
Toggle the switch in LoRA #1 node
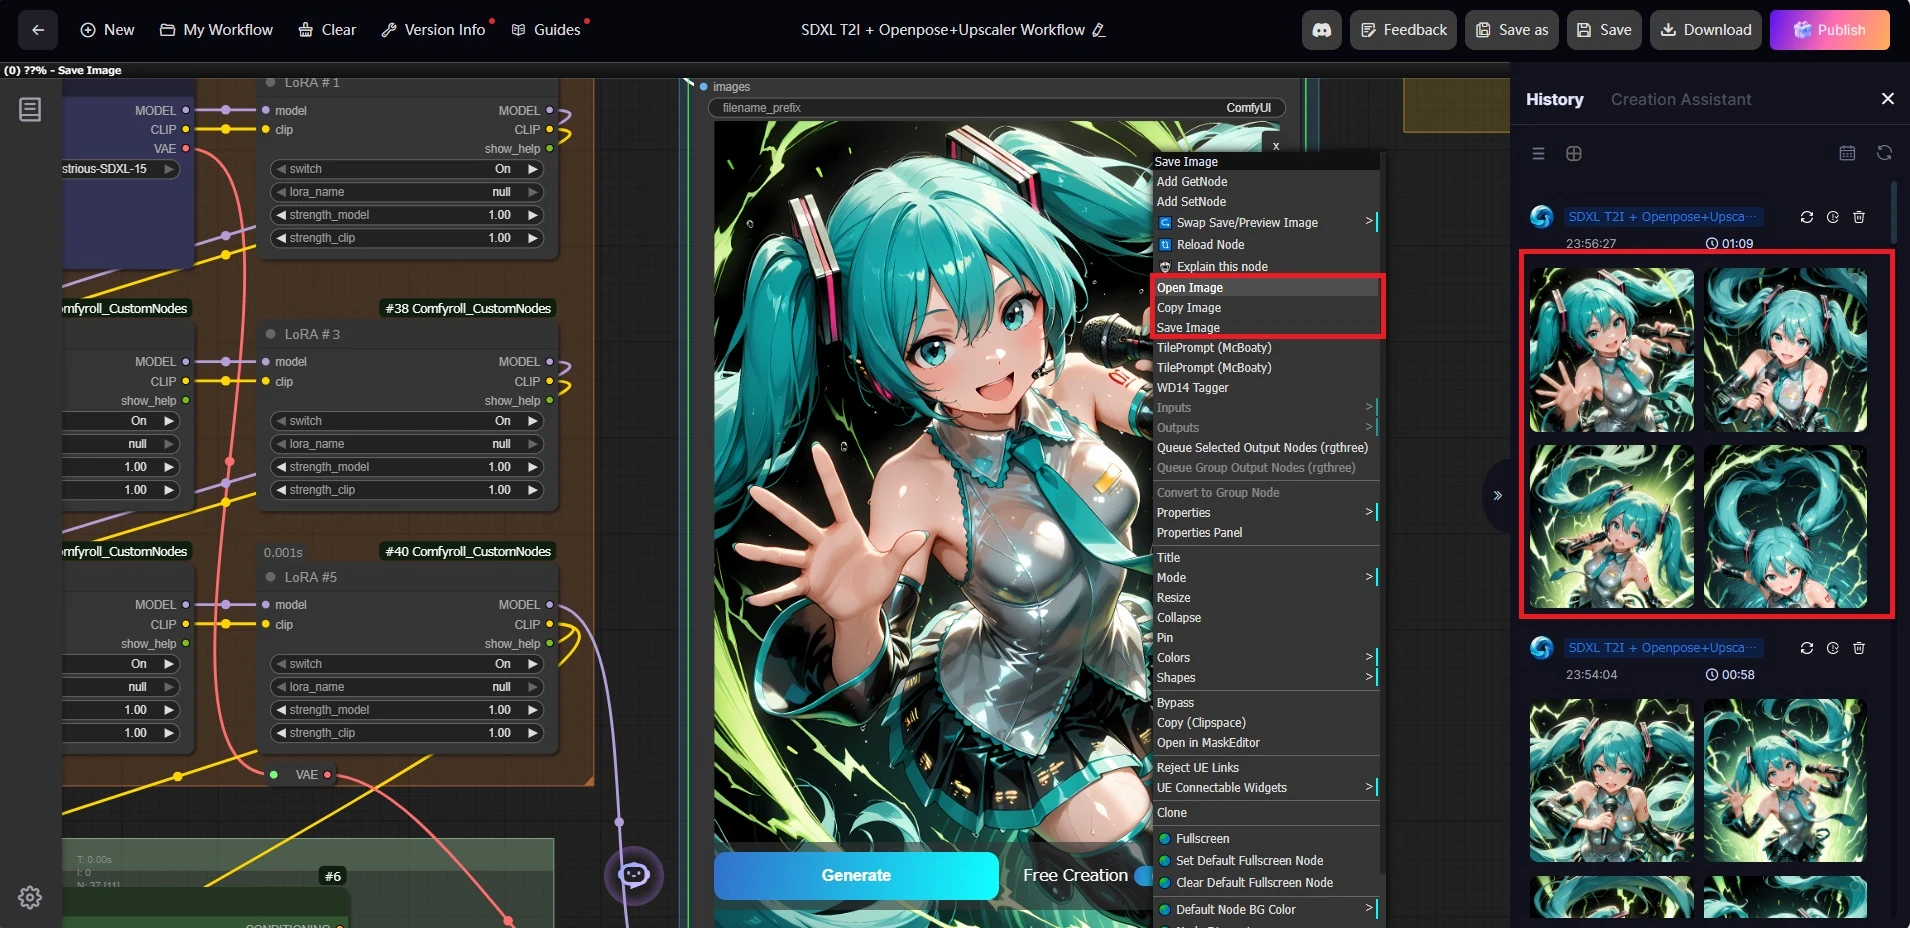(406, 169)
